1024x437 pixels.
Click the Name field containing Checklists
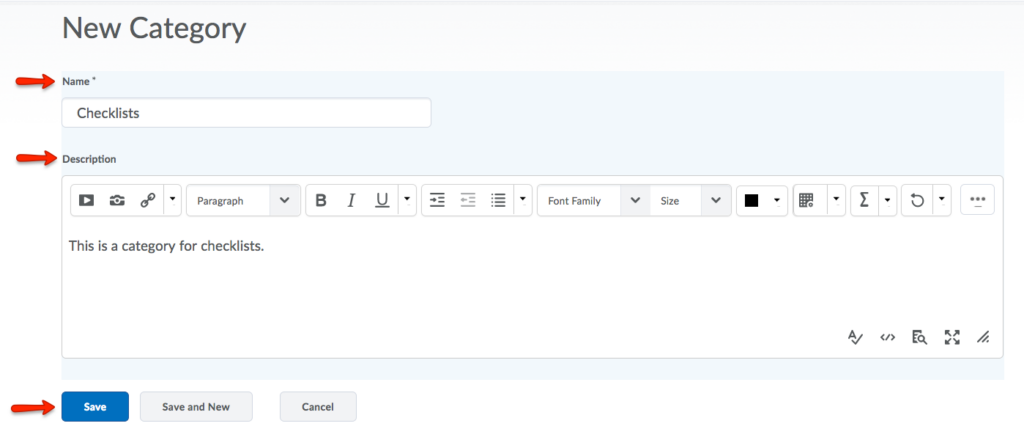pyautogui.click(x=246, y=113)
